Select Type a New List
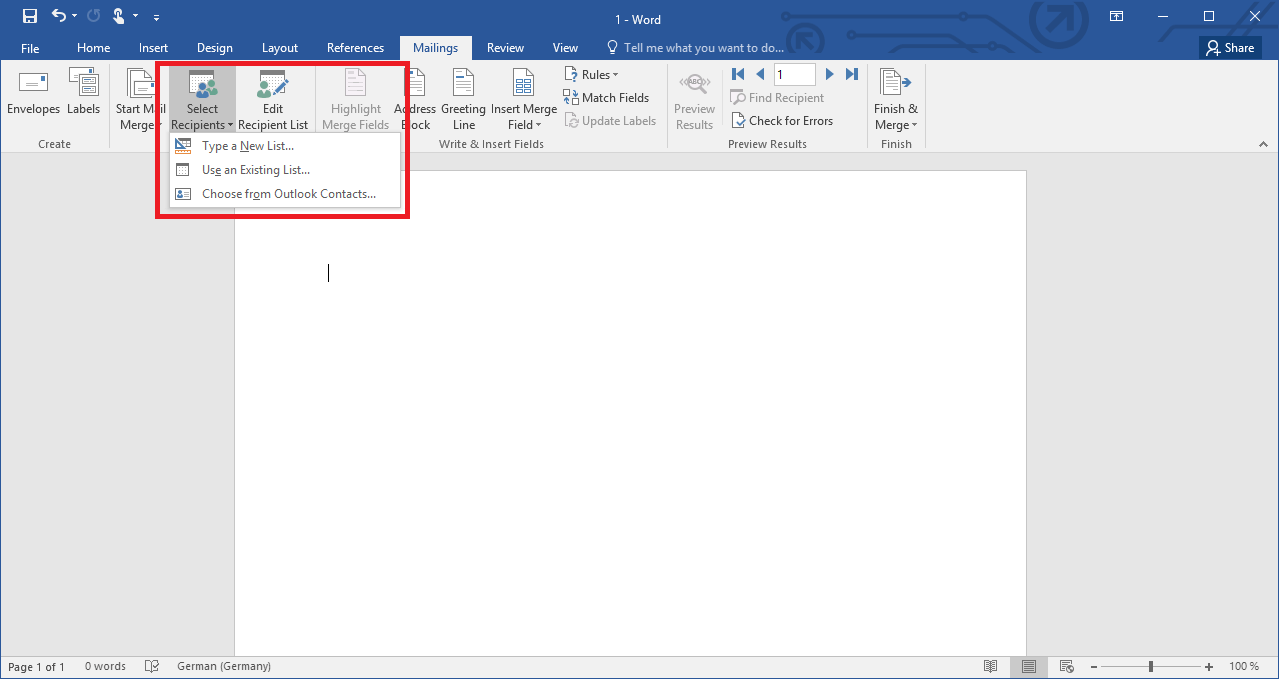 [245, 145]
